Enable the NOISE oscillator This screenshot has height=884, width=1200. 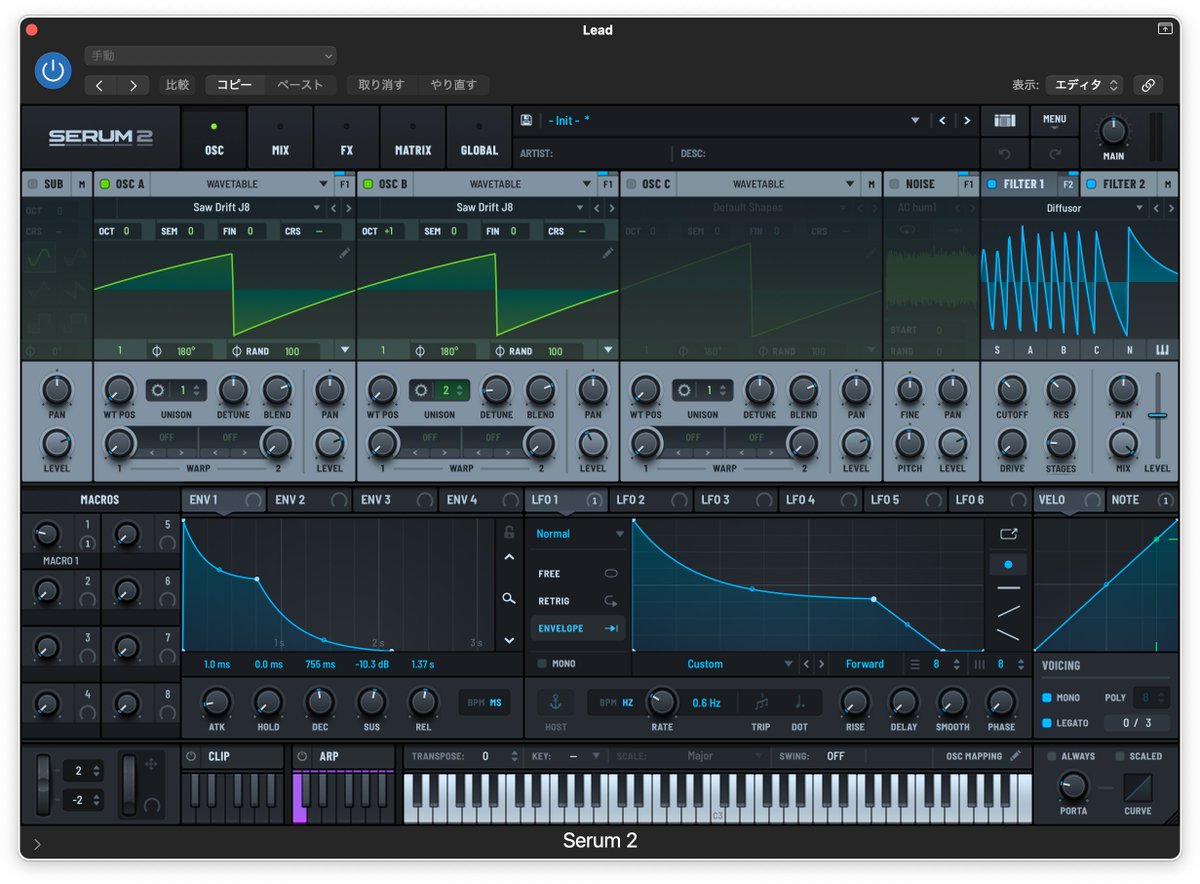point(894,184)
